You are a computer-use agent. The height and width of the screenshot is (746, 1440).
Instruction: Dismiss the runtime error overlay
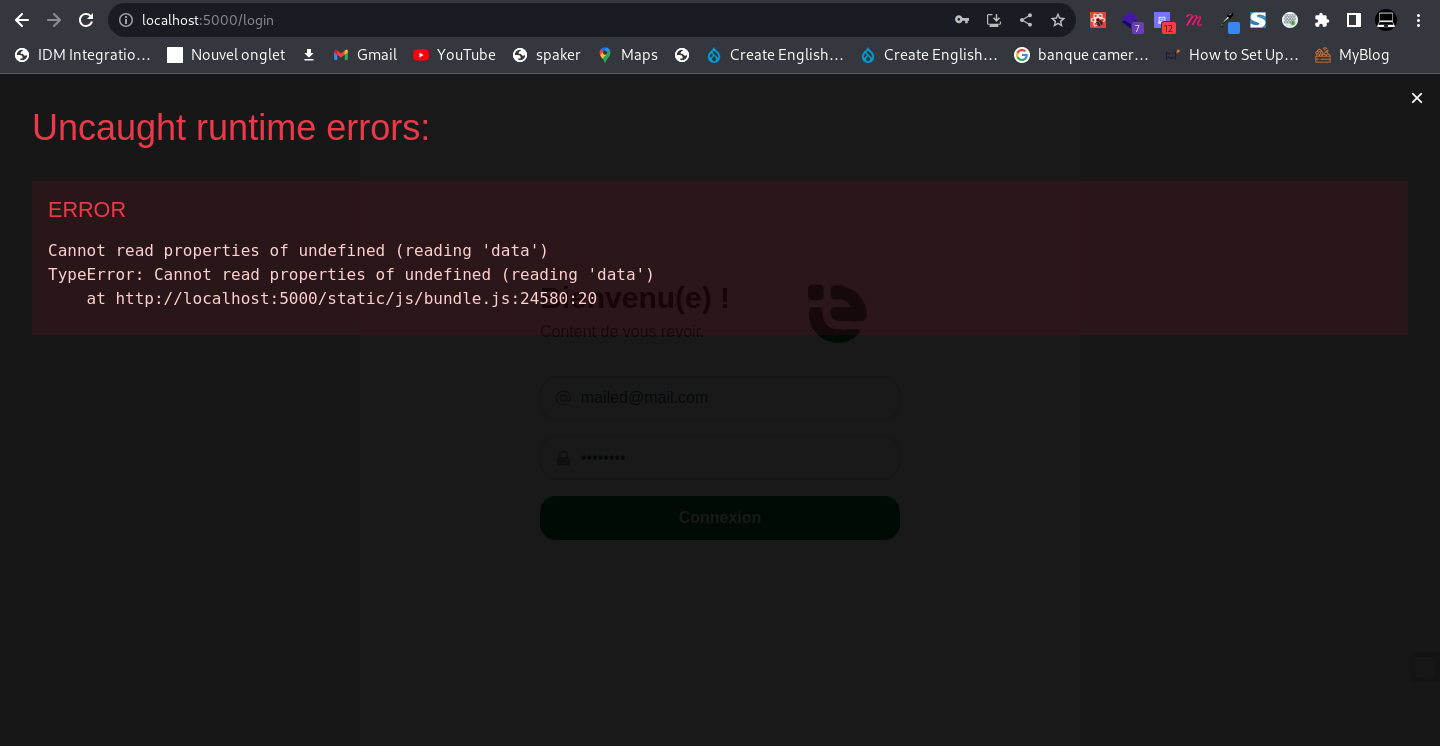(1416, 98)
